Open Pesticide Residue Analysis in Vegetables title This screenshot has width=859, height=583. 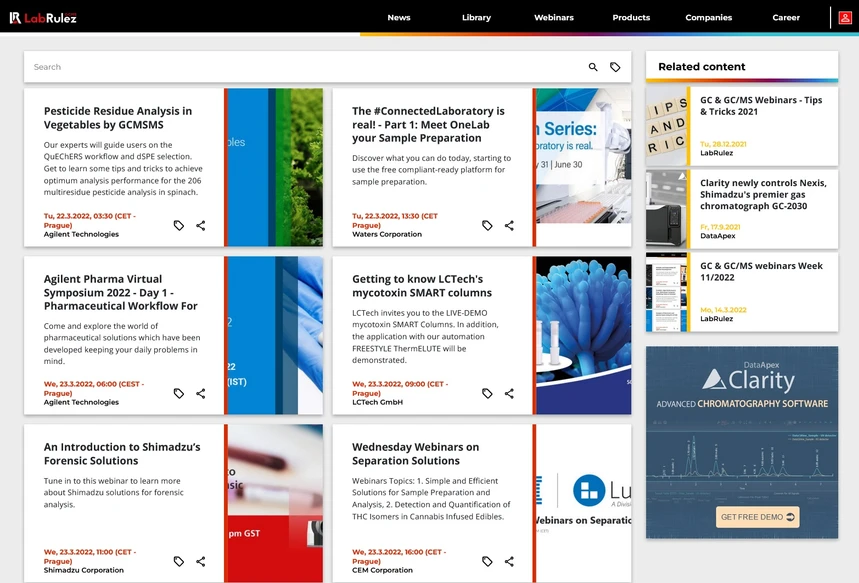118,118
